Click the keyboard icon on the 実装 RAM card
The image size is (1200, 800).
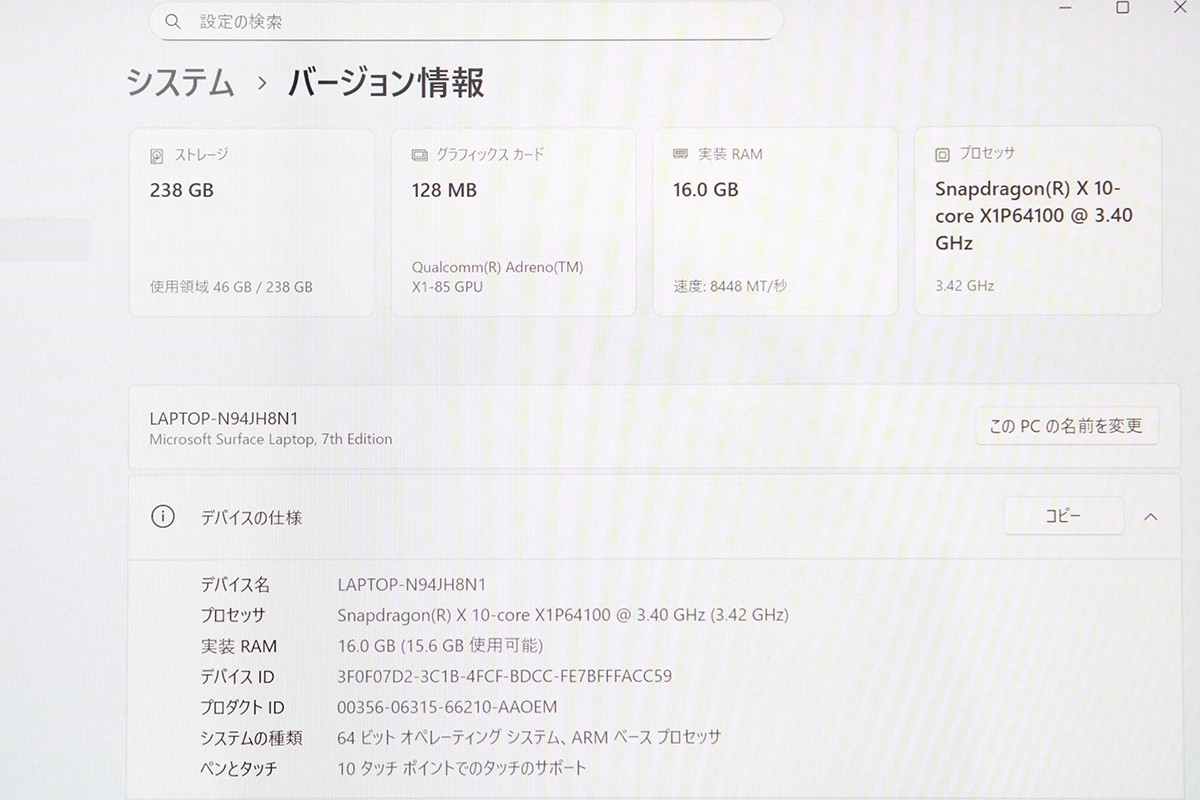[x=680, y=154]
